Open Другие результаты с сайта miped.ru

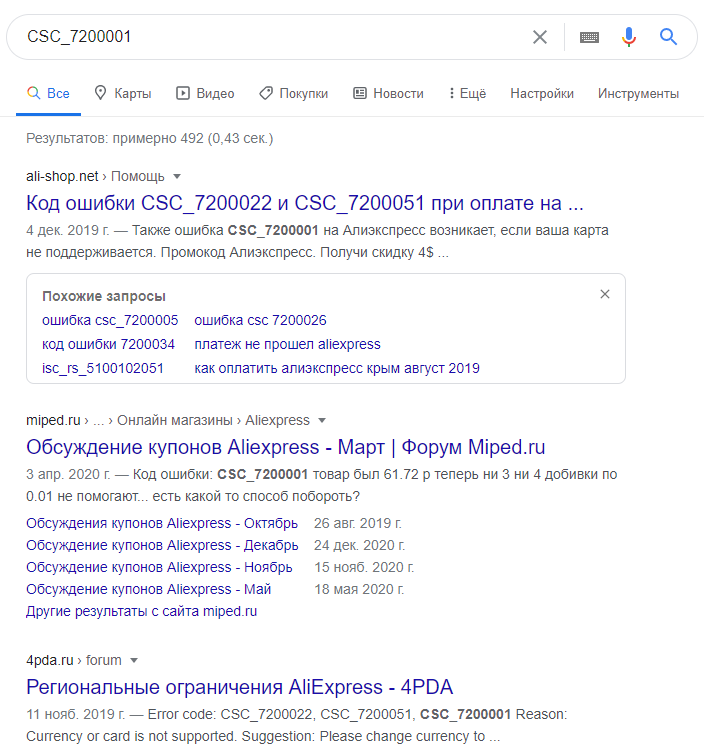click(x=141, y=611)
